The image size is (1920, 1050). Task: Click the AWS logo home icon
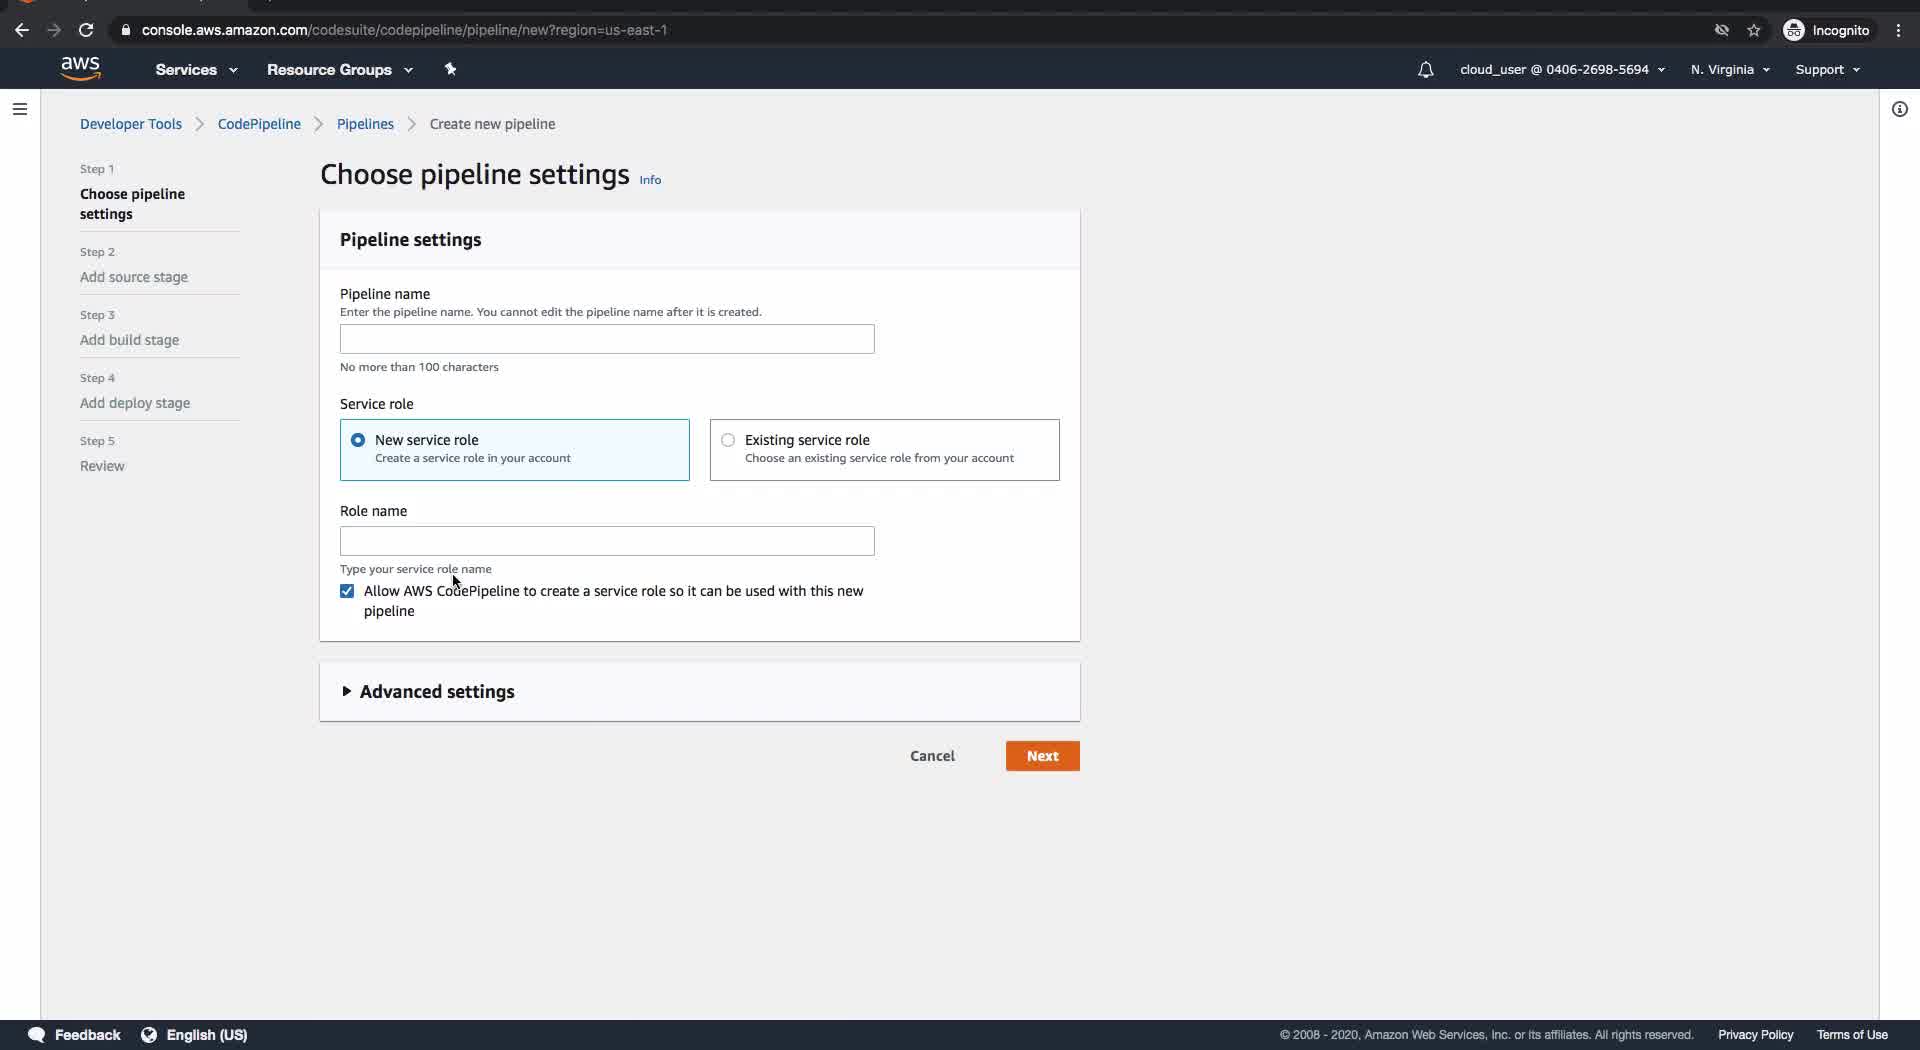[80, 69]
